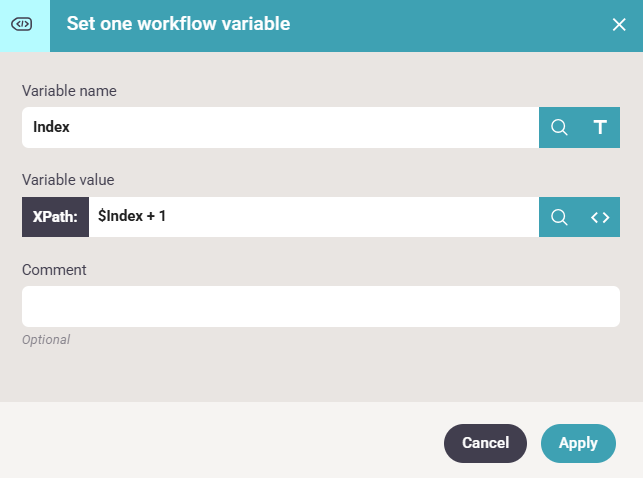Click the workflow variable icon in header
The image size is (643, 478).
coord(21,24)
